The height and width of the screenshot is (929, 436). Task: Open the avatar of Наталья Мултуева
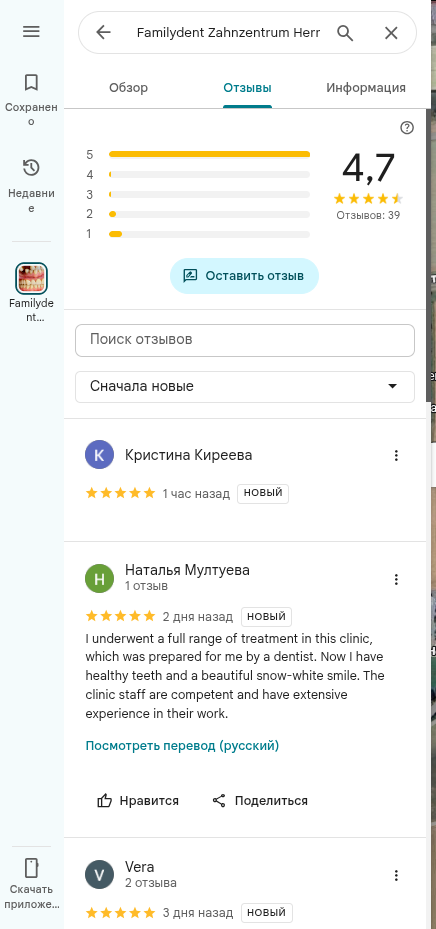click(x=100, y=579)
